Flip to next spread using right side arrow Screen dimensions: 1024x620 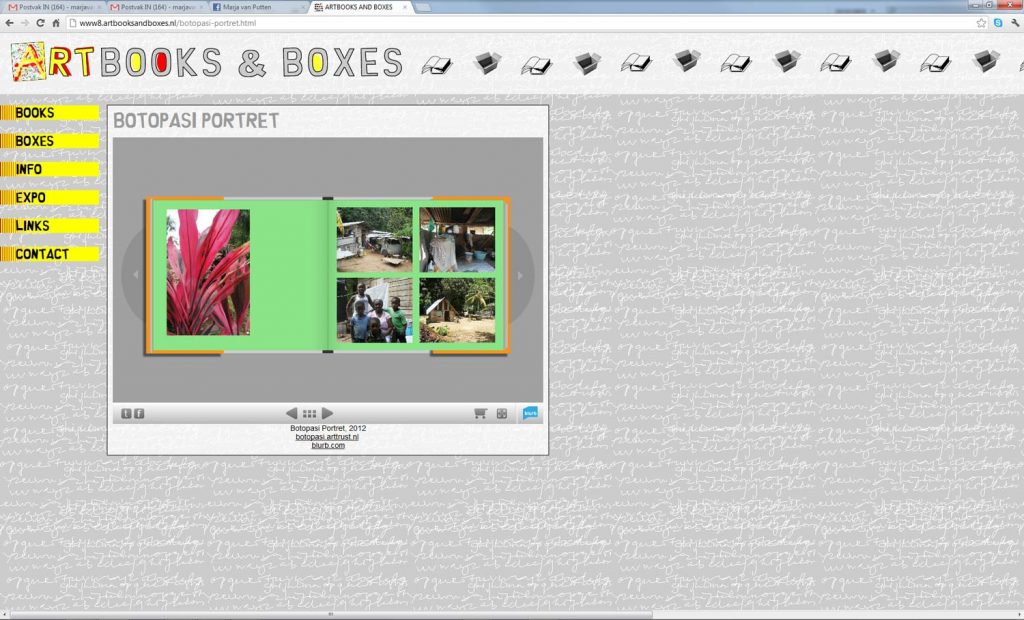pos(520,275)
